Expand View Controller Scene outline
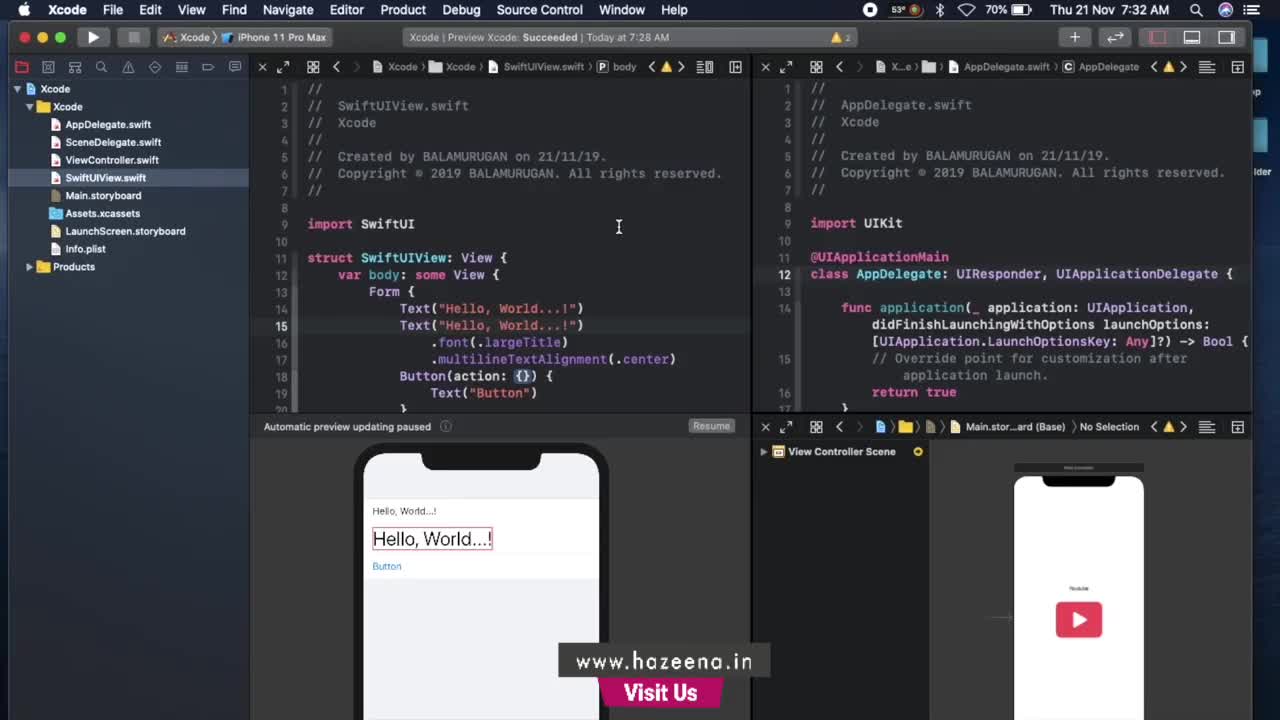 tap(764, 452)
